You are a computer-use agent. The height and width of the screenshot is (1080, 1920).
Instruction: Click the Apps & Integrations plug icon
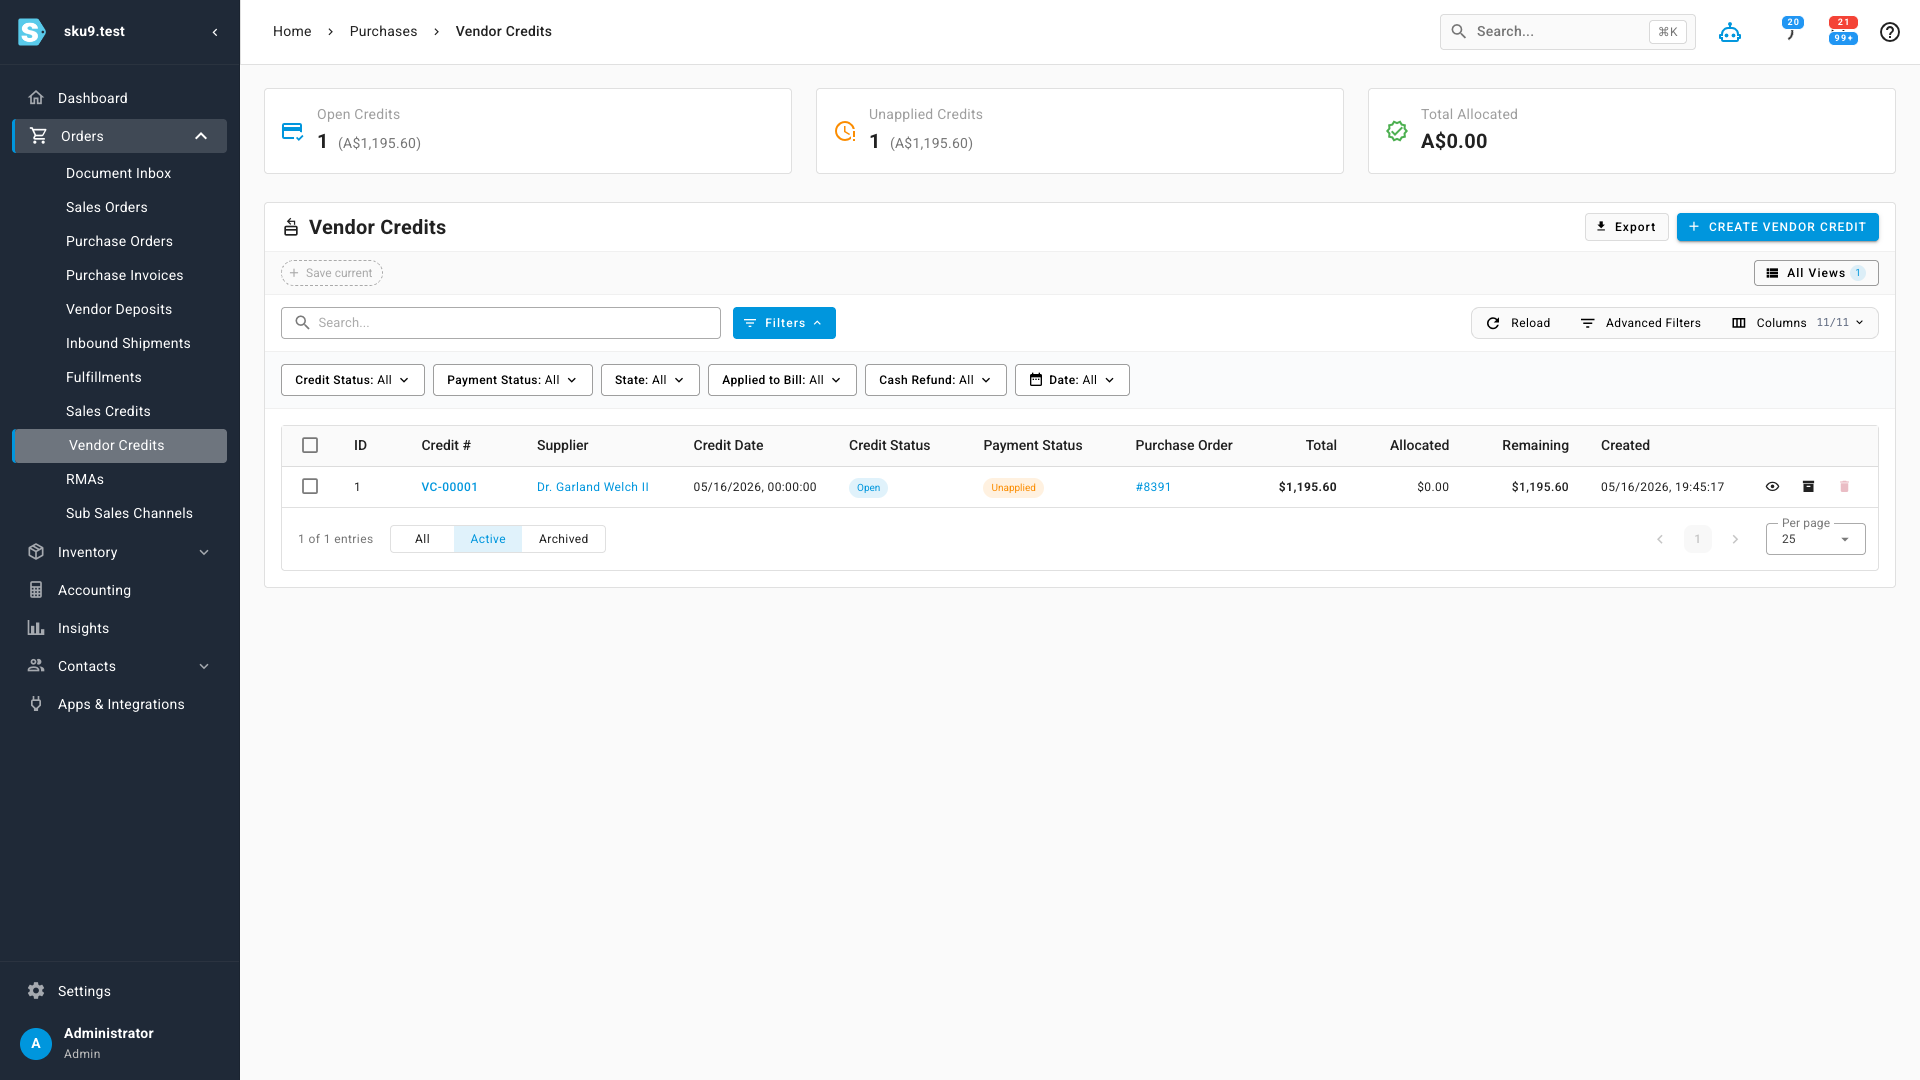[x=36, y=704]
